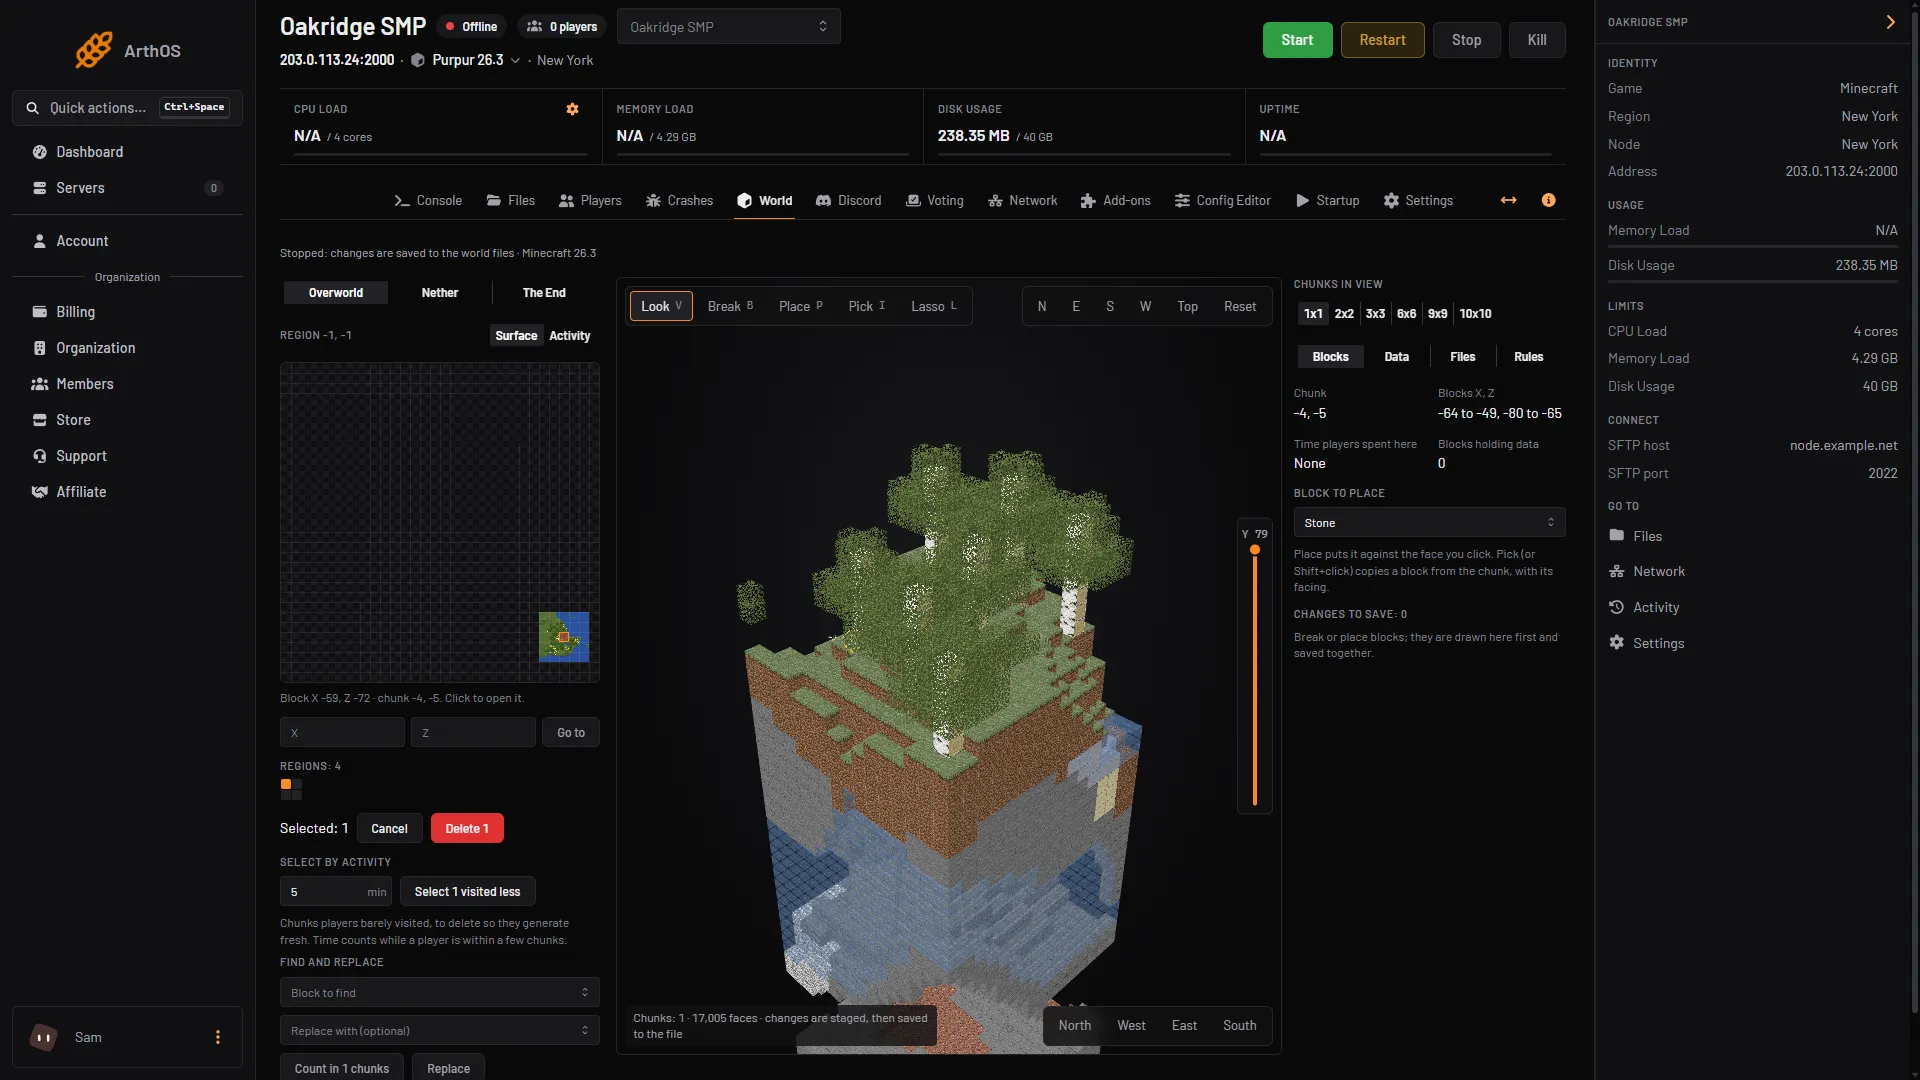Open the Stone block to place dropdown
1920x1080 pixels.
point(1429,523)
